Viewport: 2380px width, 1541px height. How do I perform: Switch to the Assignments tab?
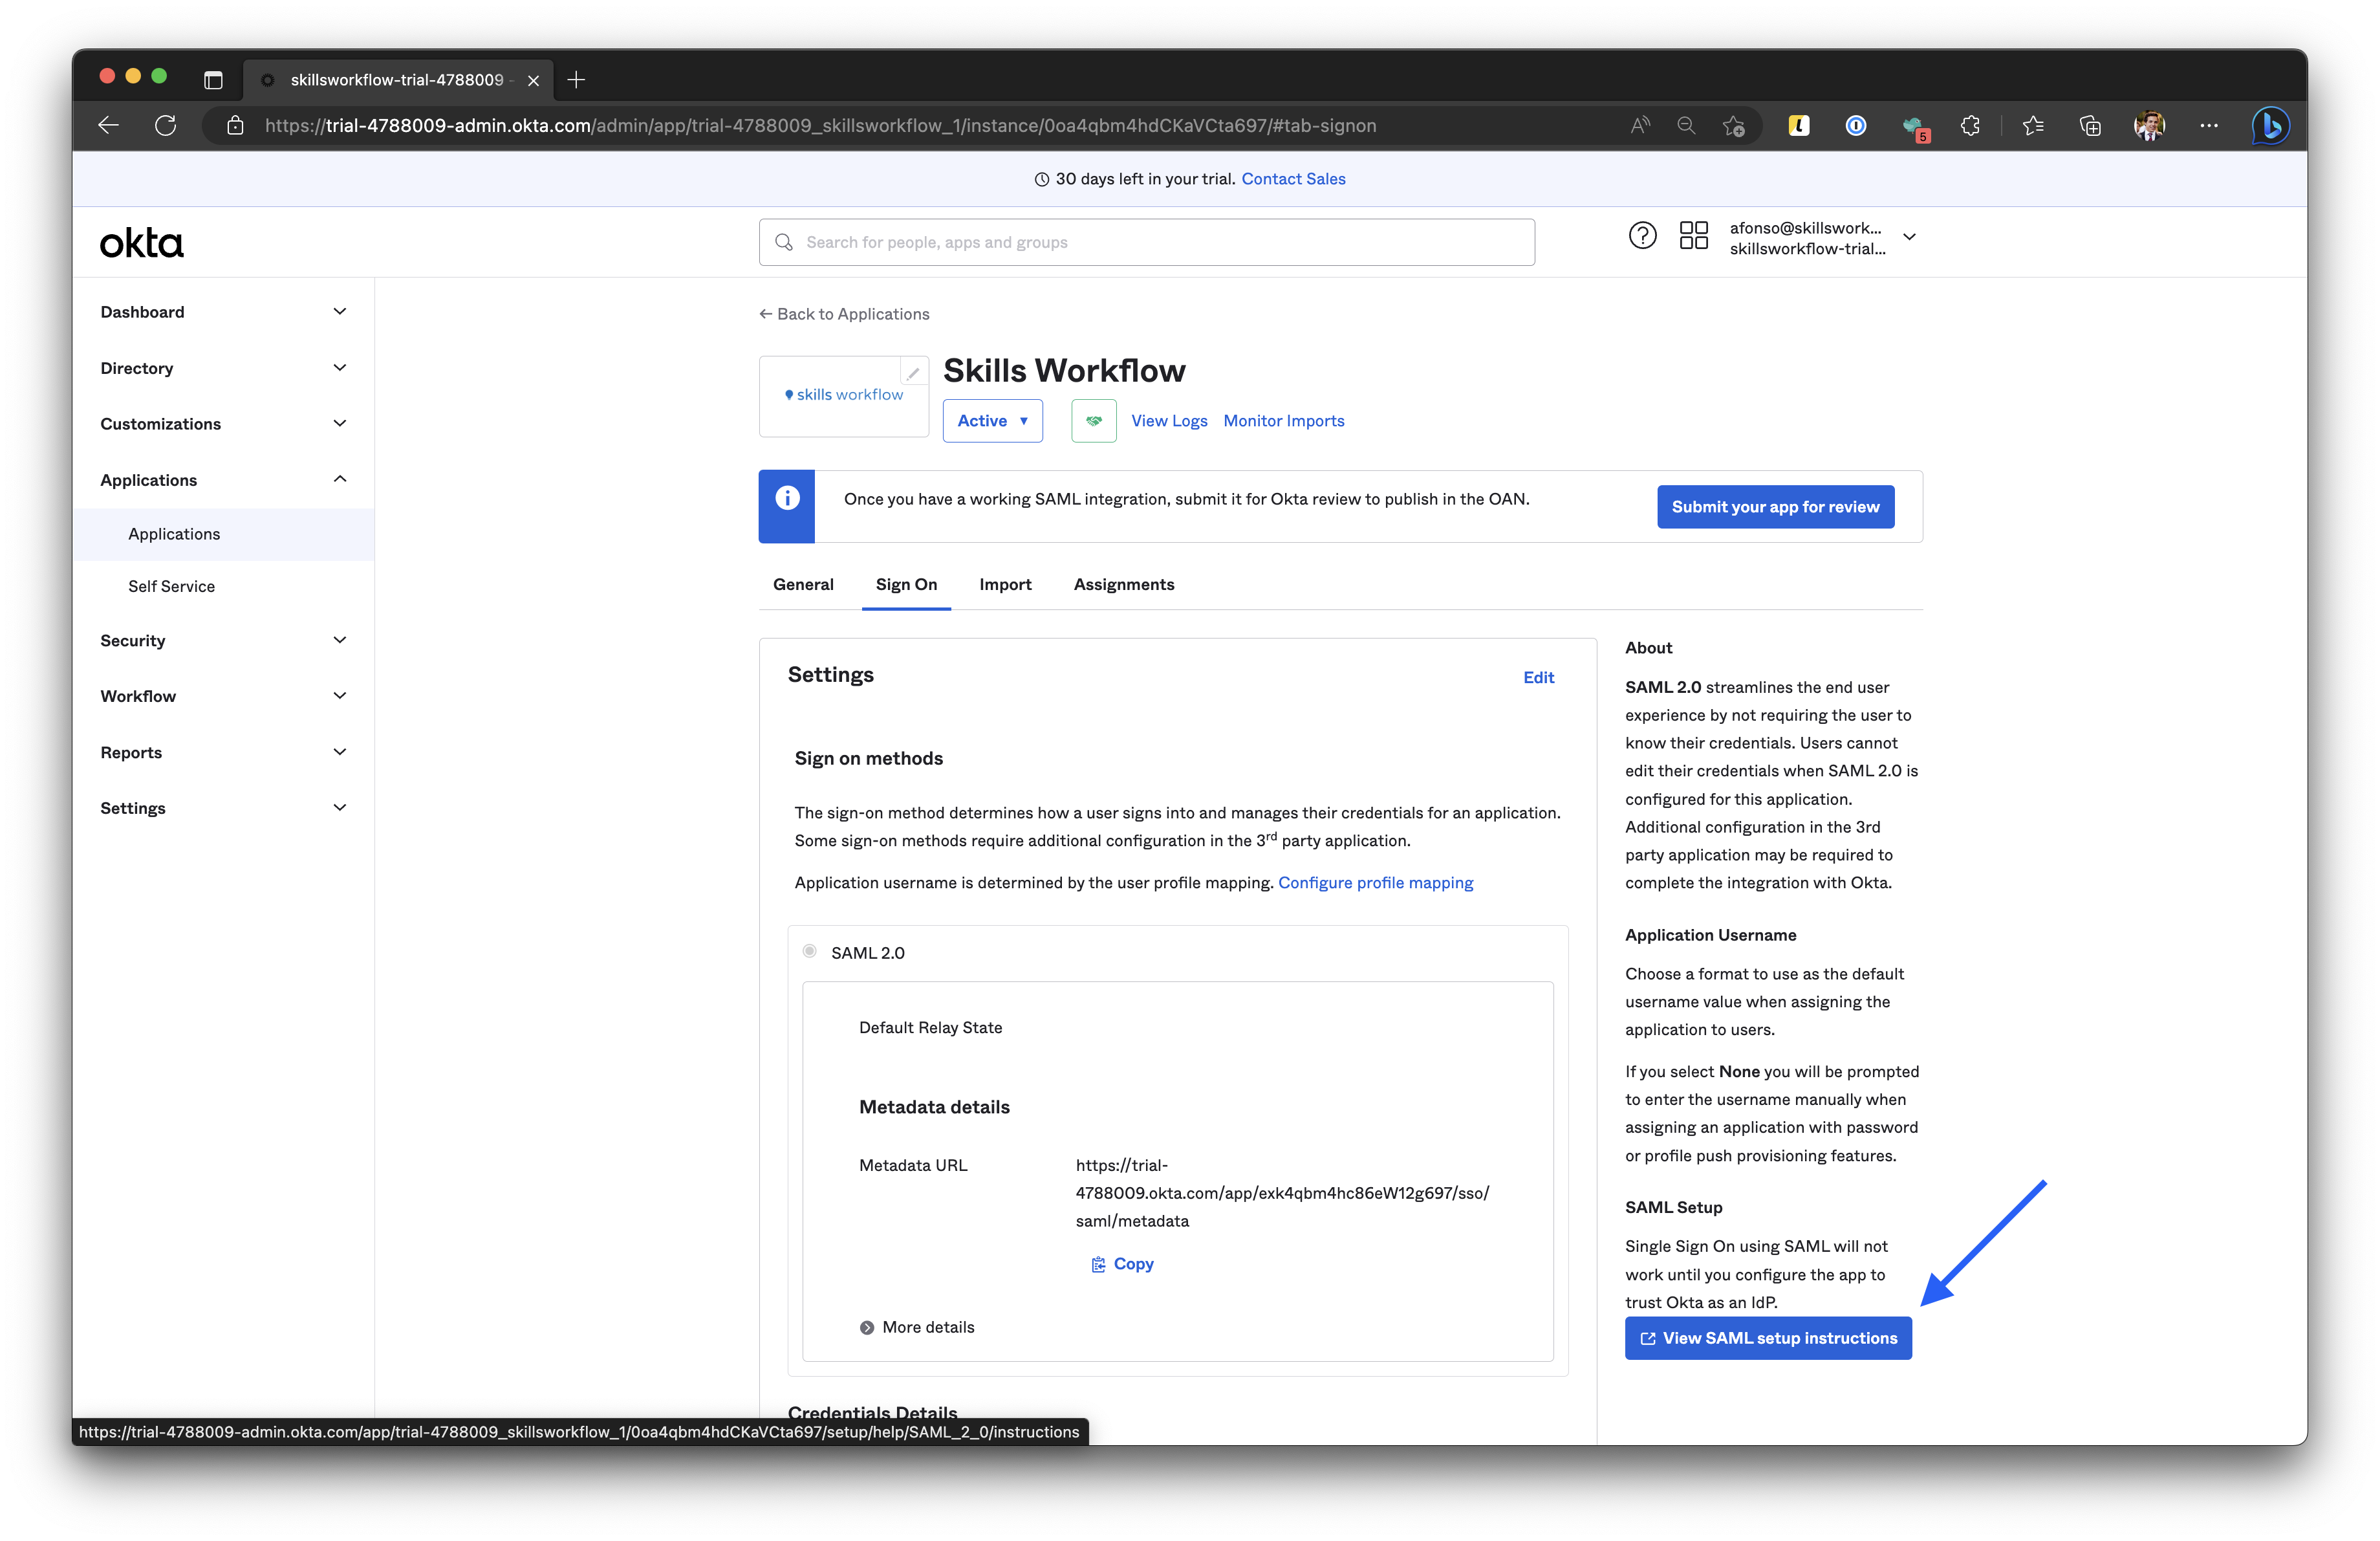coord(1124,584)
